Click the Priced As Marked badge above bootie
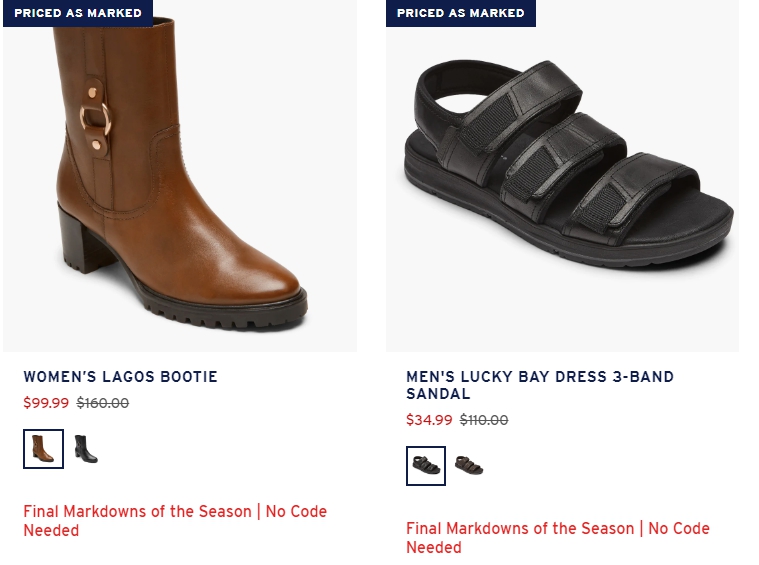 78,13
